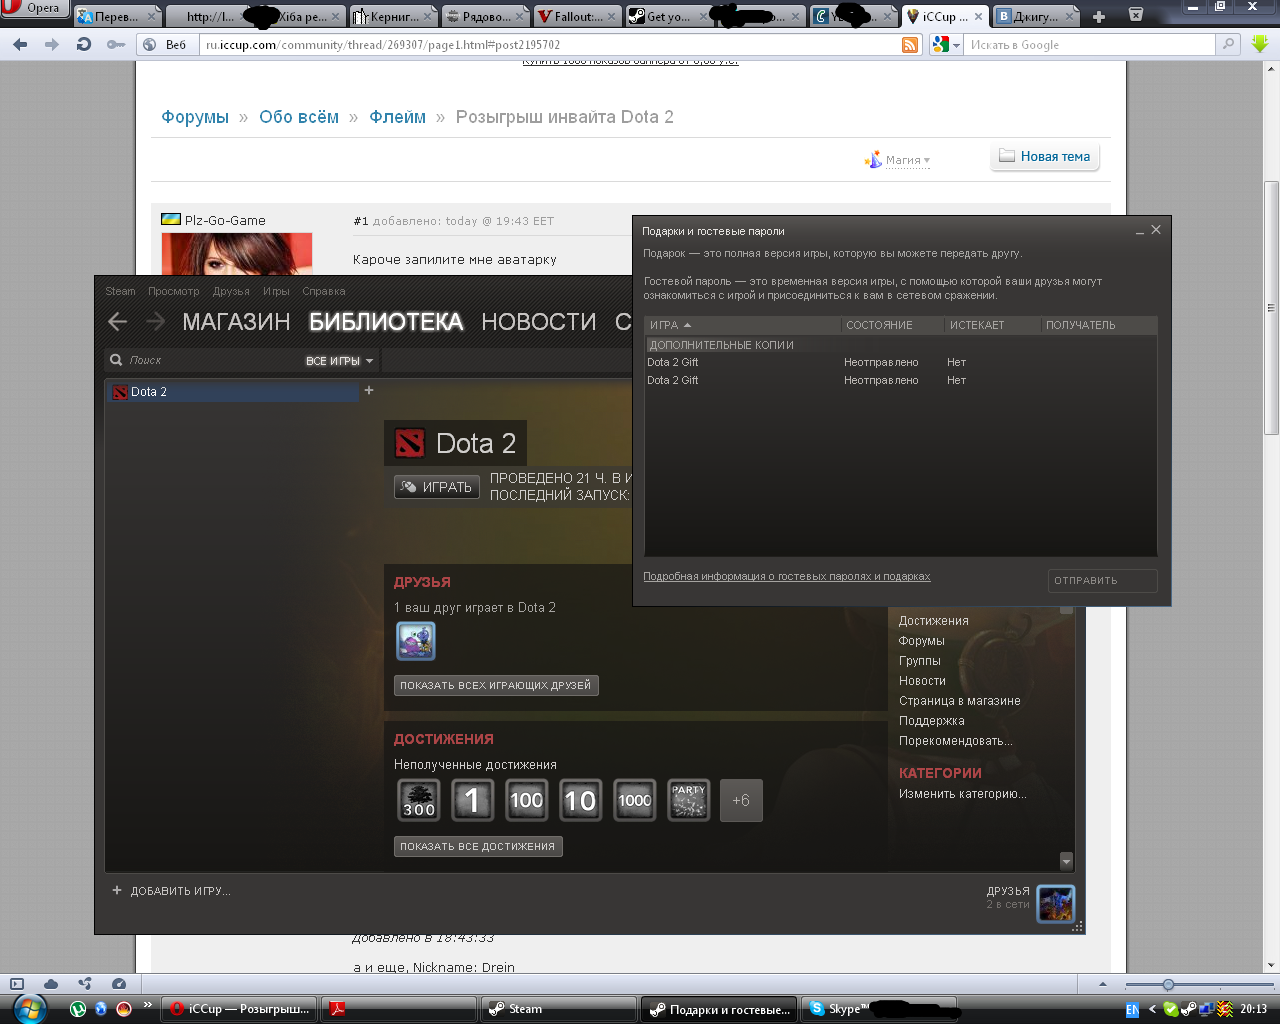This screenshot has width=1280, height=1024.
Task: Expand hidden quick launch icons with the taskbar chevron
Action: [x=148, y=1005]
